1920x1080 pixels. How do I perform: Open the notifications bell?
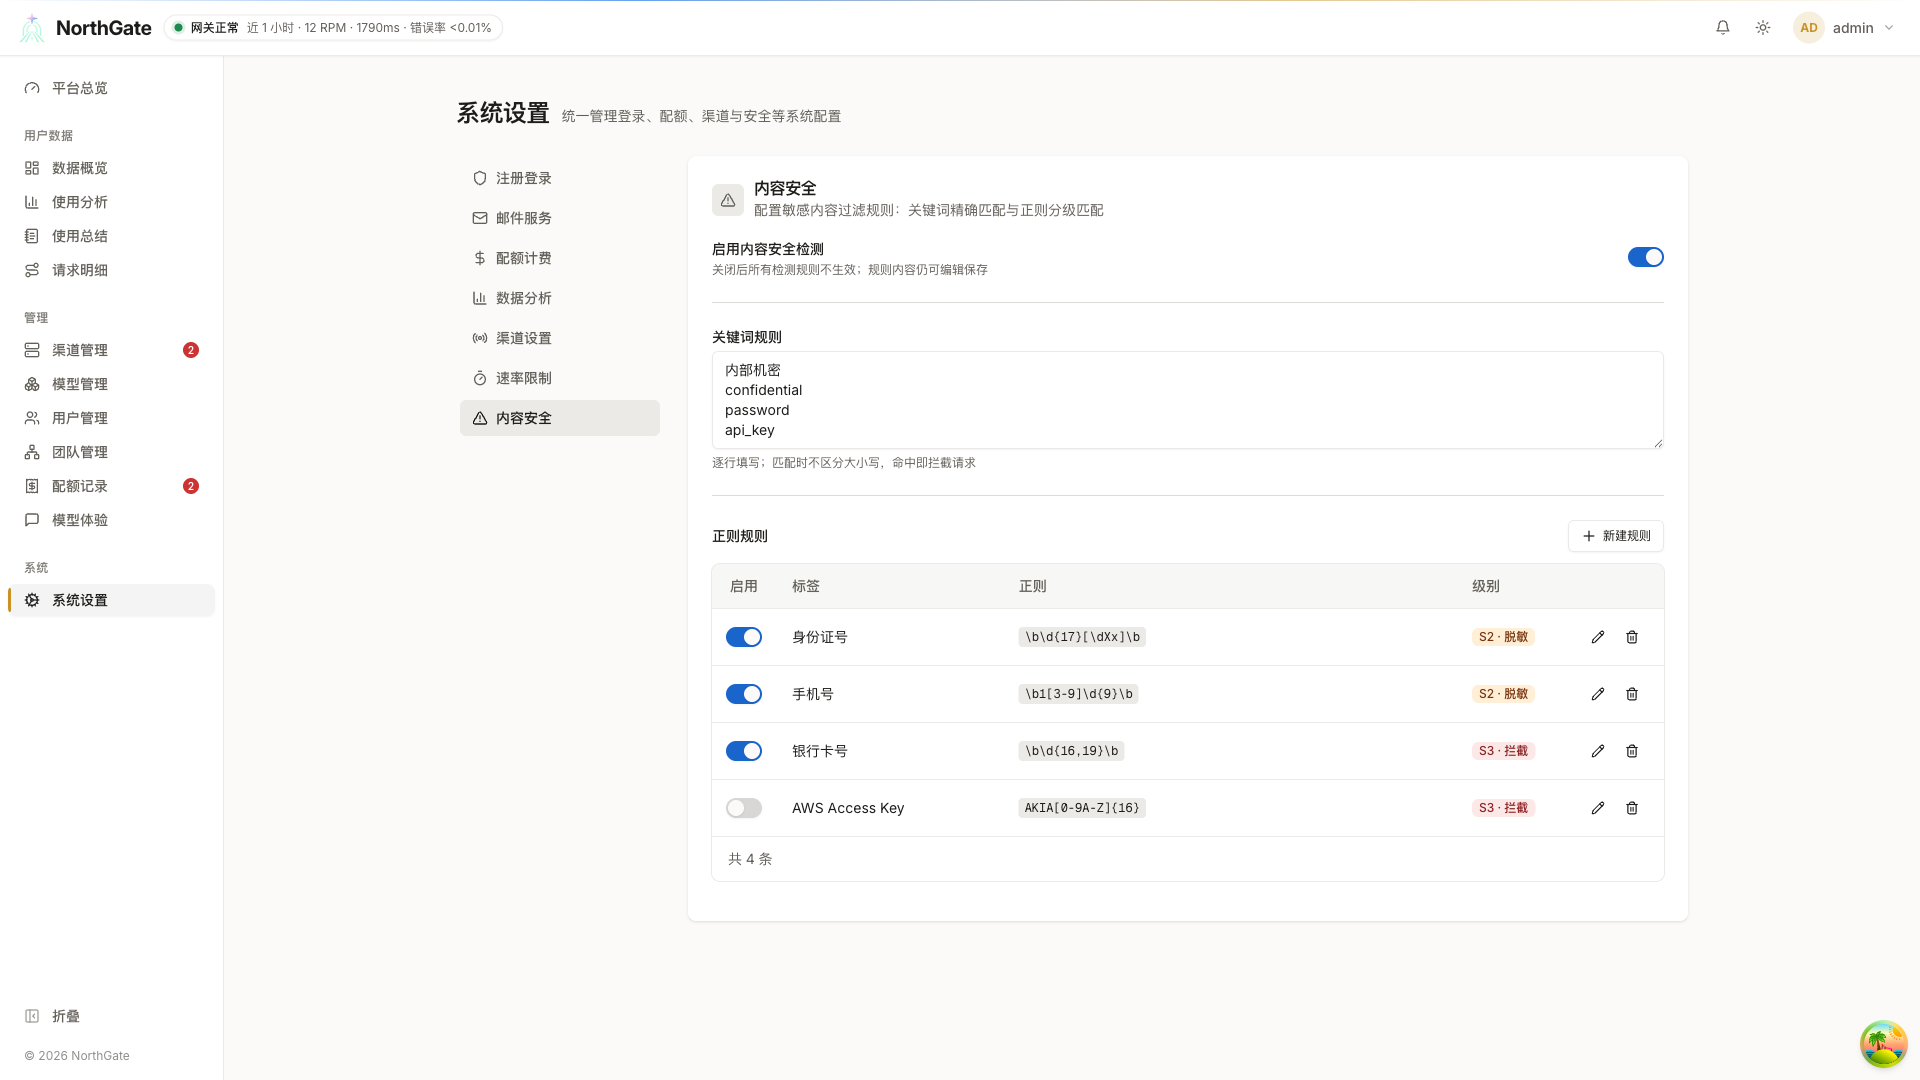click(x=1722, y=28)
